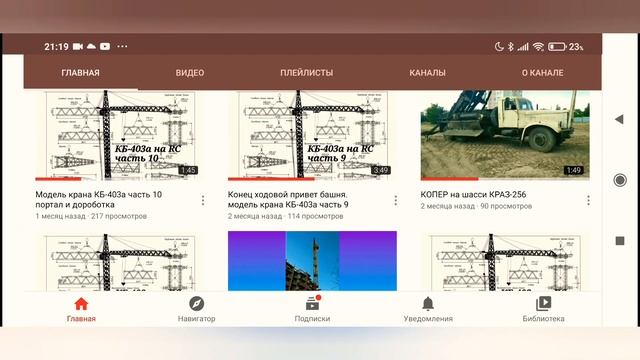Image resolution: width=640 pixels, height=360 pixels.
Task: Tap the YouTube notification icon in status bar
Action: coord(105,47)
